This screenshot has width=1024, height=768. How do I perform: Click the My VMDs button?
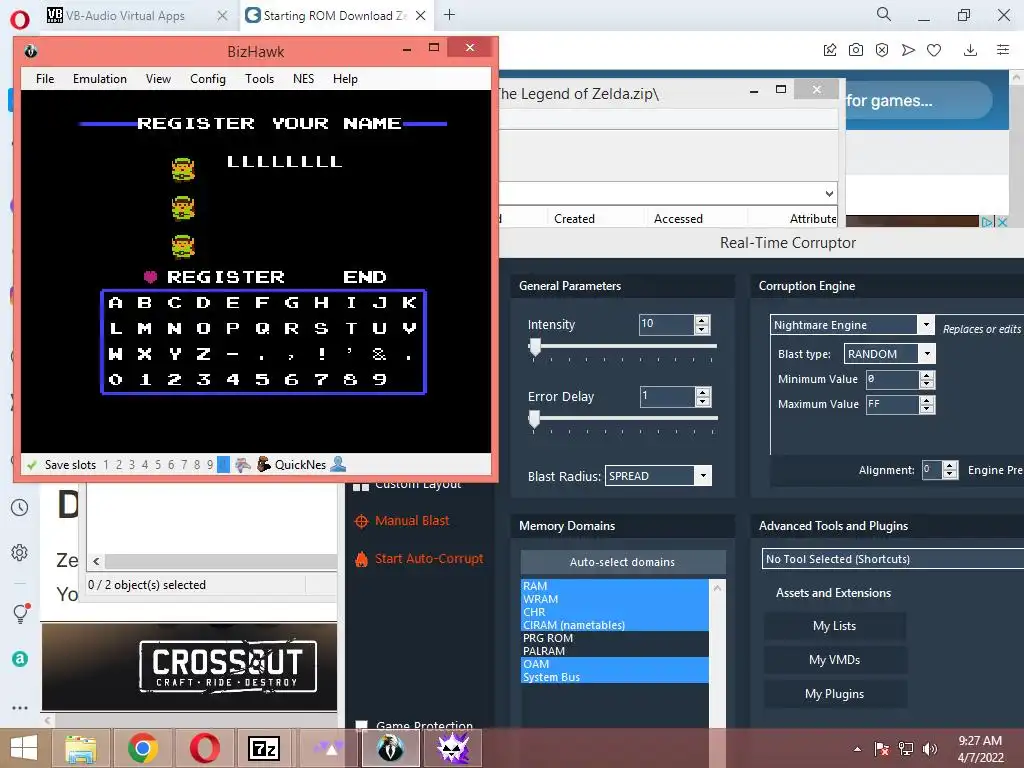click(834, 660)
